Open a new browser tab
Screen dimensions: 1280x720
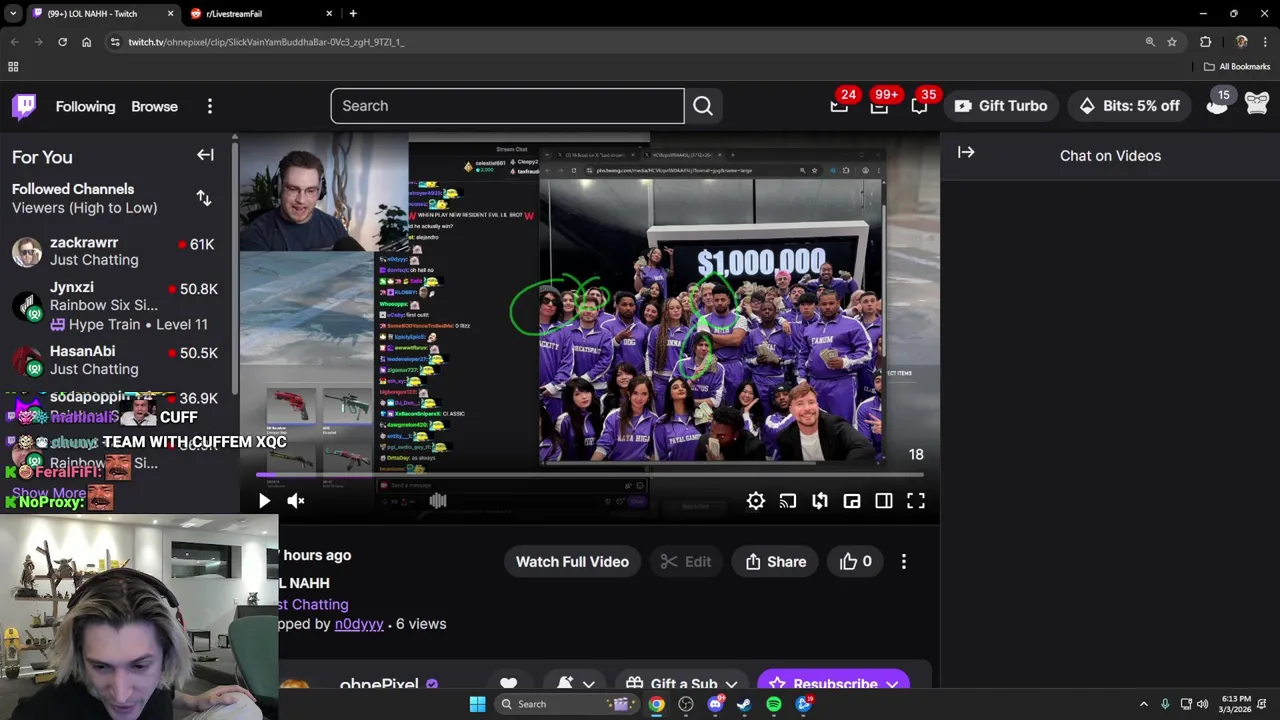tap(353, 14)
